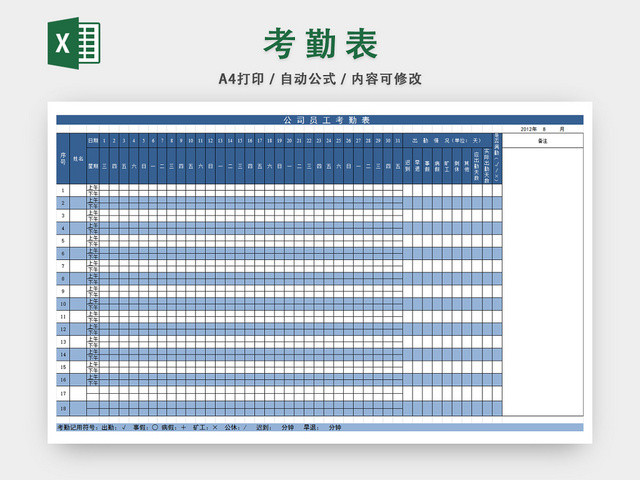Click the 事假: ○ legend entry
Viewport: 640px width, 480px height.
(145, 427)
